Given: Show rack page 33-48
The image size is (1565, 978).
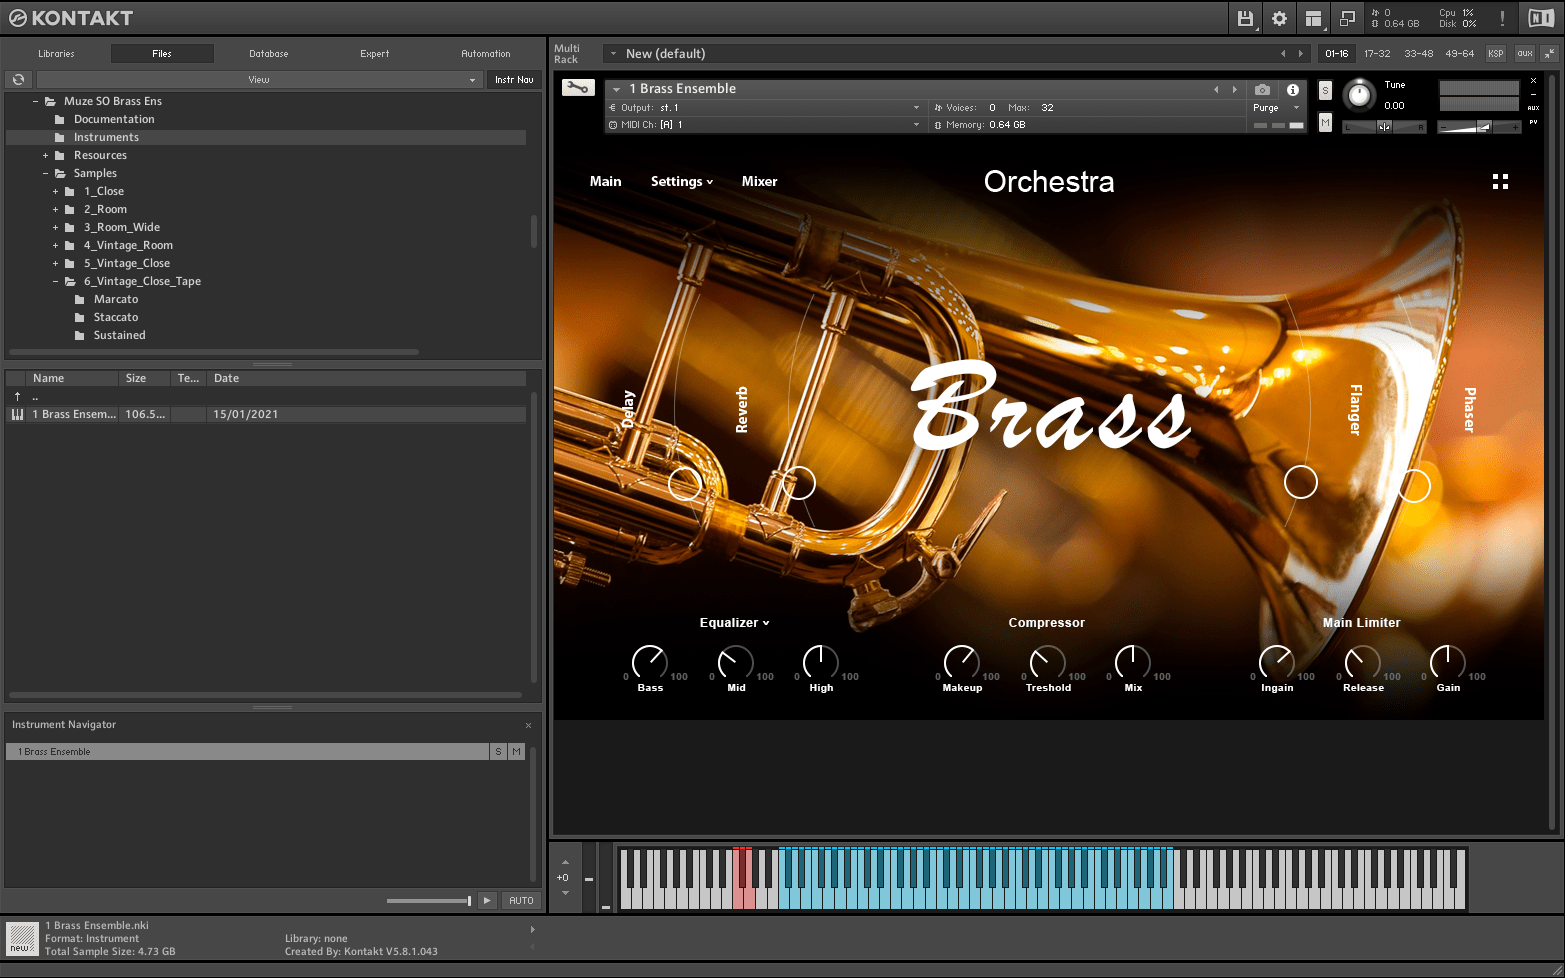Looking at the screenshot, I should (1418, 54).
